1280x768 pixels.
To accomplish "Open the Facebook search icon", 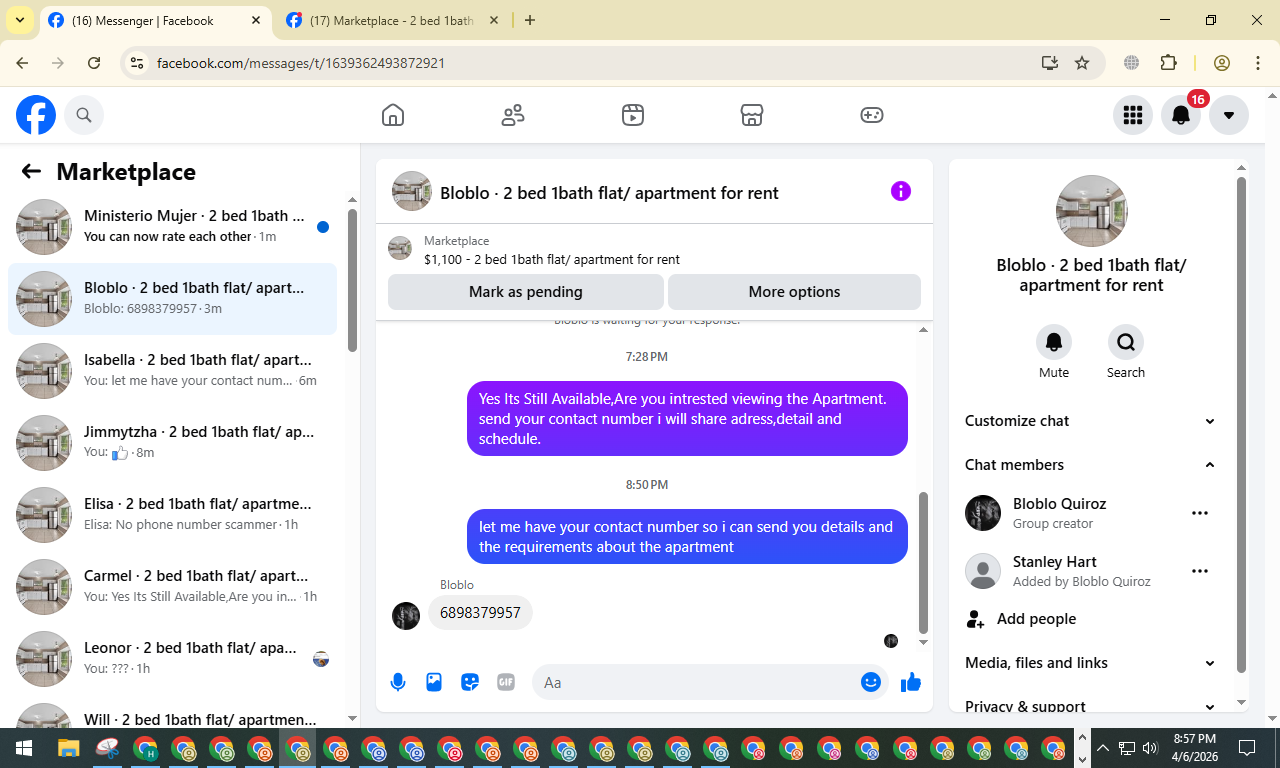I will point(84,115).
